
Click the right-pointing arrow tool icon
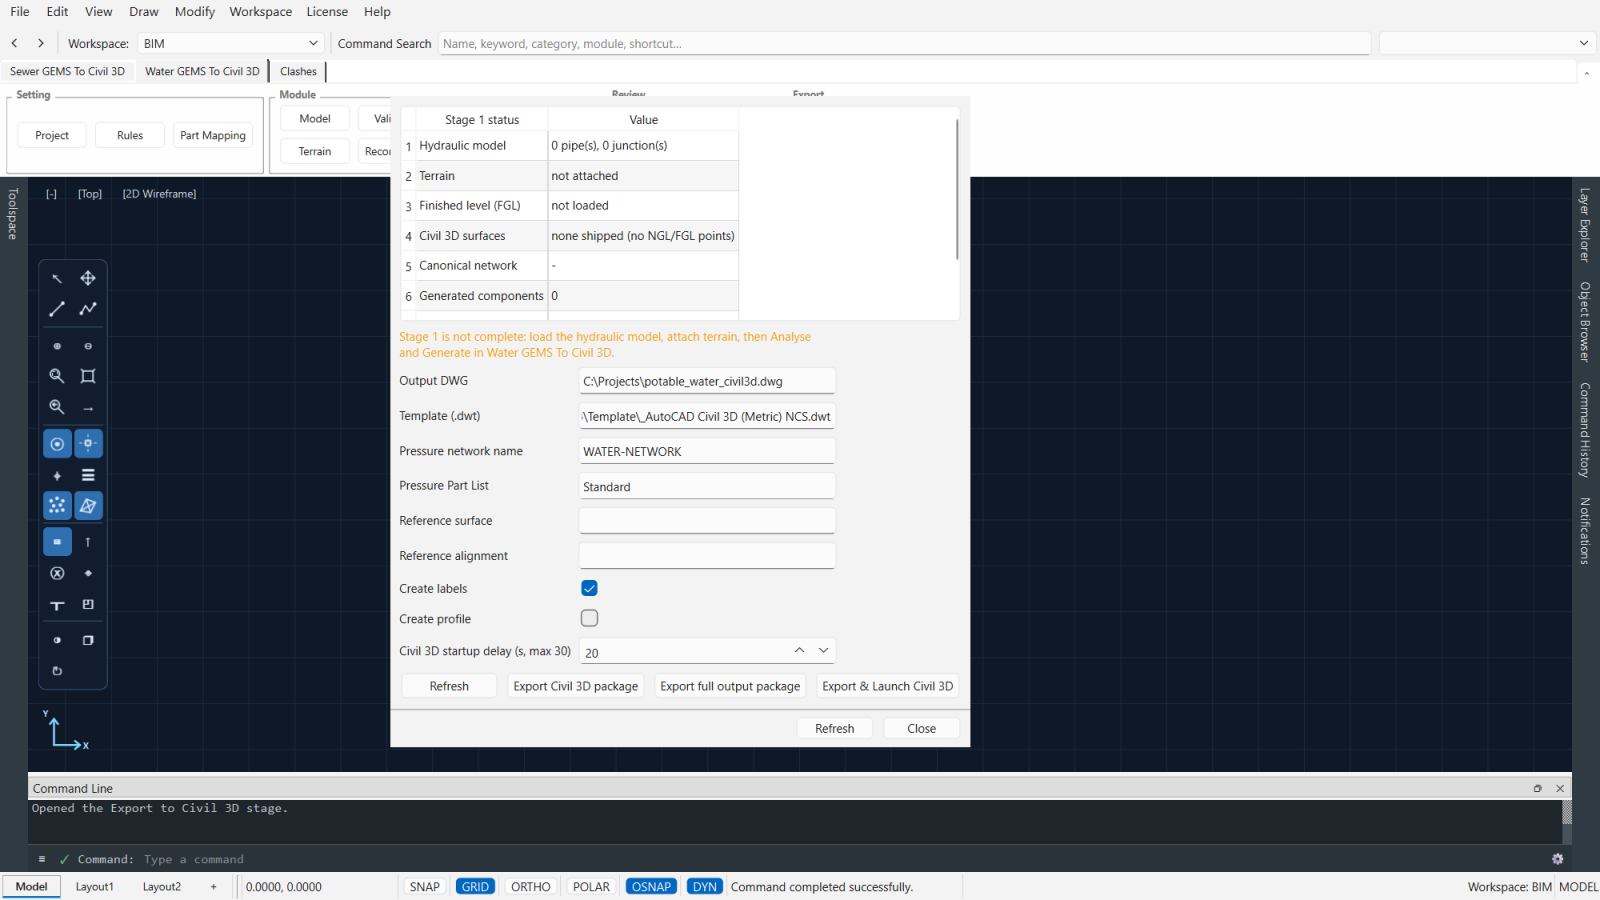(88, 408)
